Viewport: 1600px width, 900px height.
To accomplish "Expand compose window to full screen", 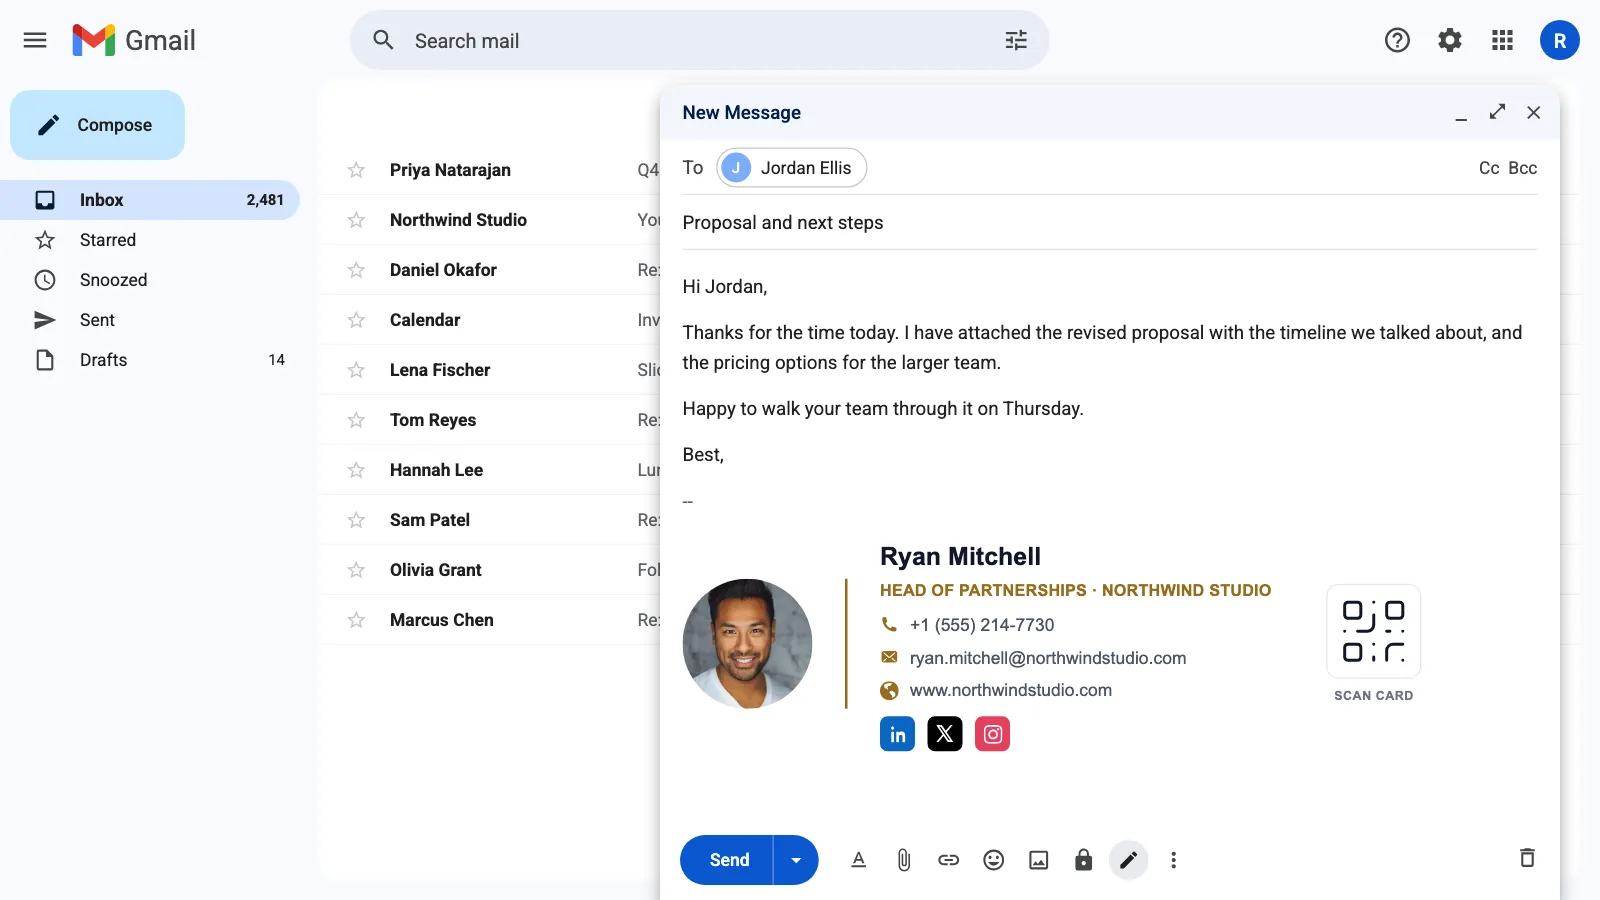I will [x=1497, y=112].
